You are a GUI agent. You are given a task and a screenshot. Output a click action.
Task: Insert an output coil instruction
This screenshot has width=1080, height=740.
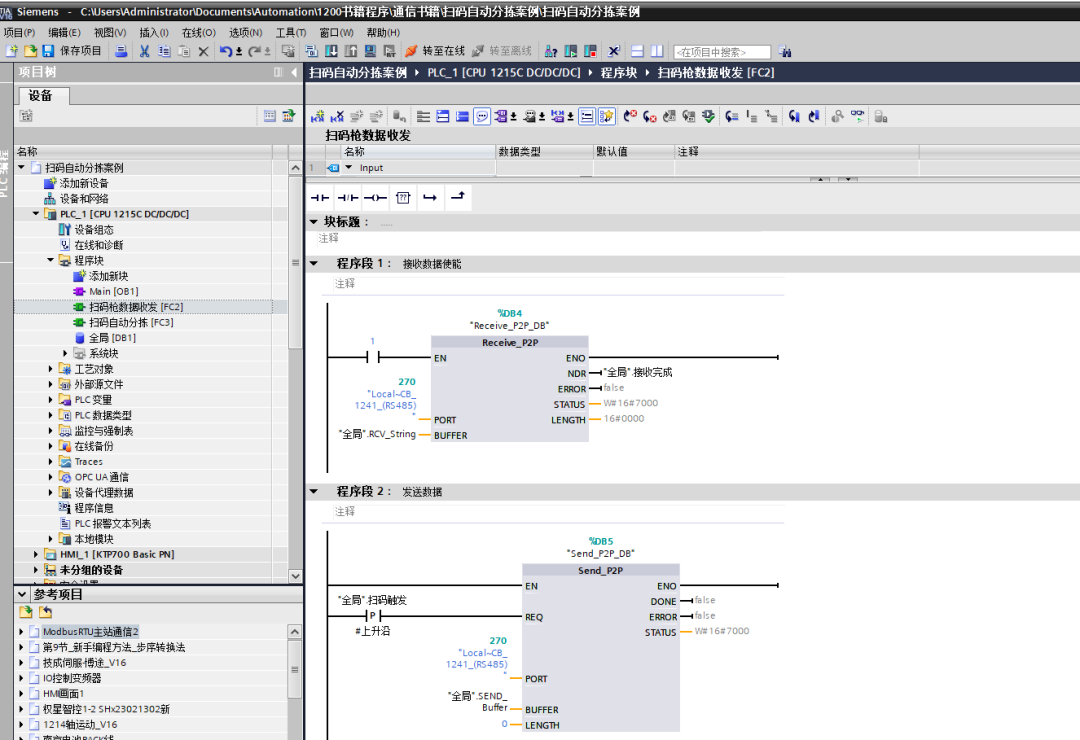tap(375, 198)
